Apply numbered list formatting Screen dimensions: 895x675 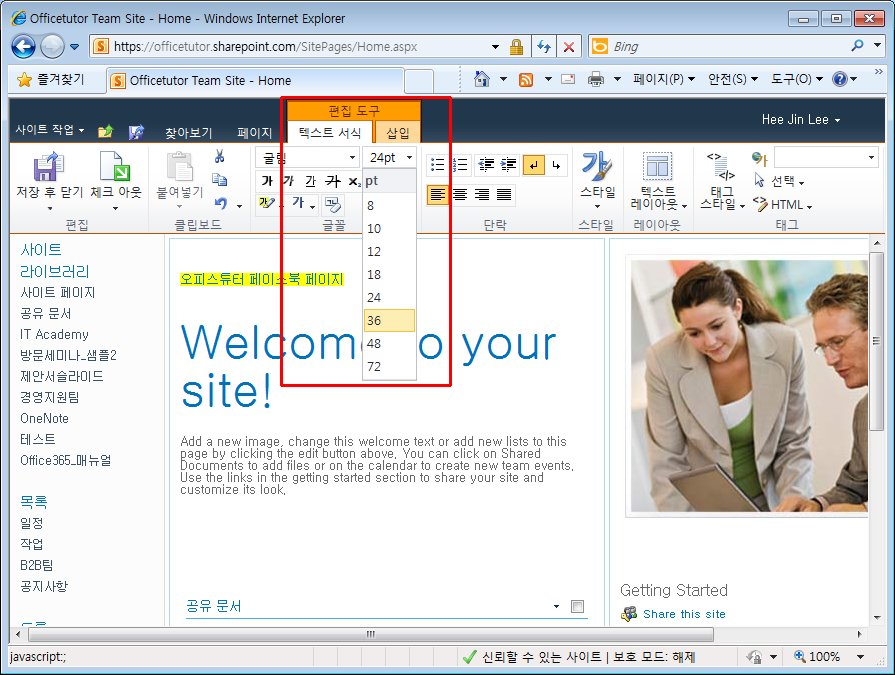point(460,165)
